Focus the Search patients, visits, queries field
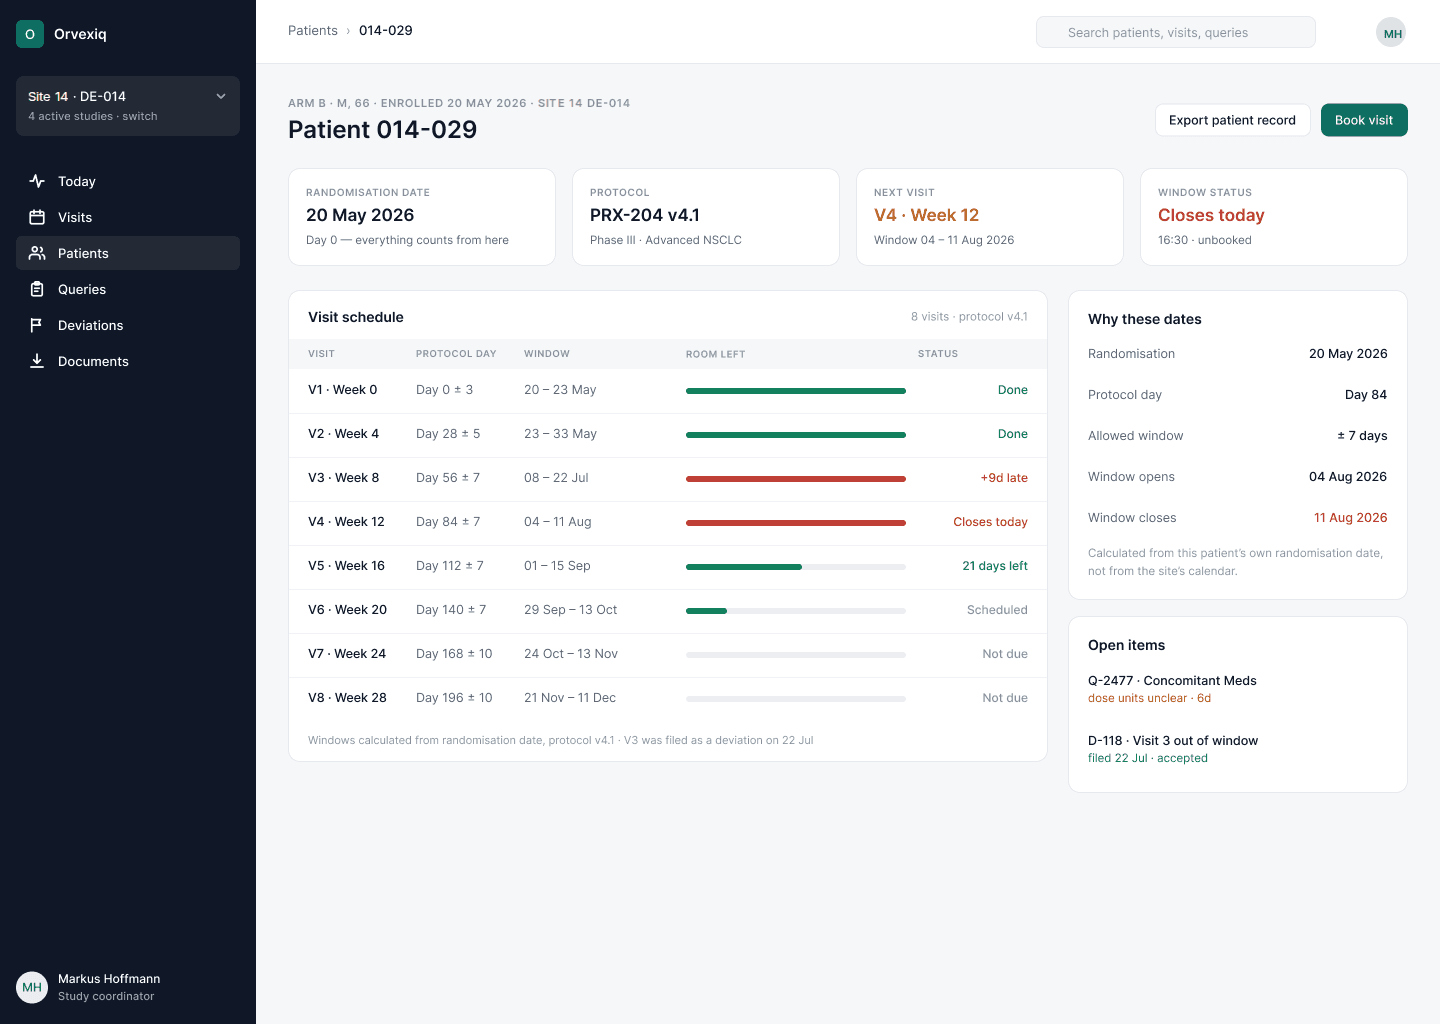Viewport: 1440px width, 1024px height. click(1176, 32)
